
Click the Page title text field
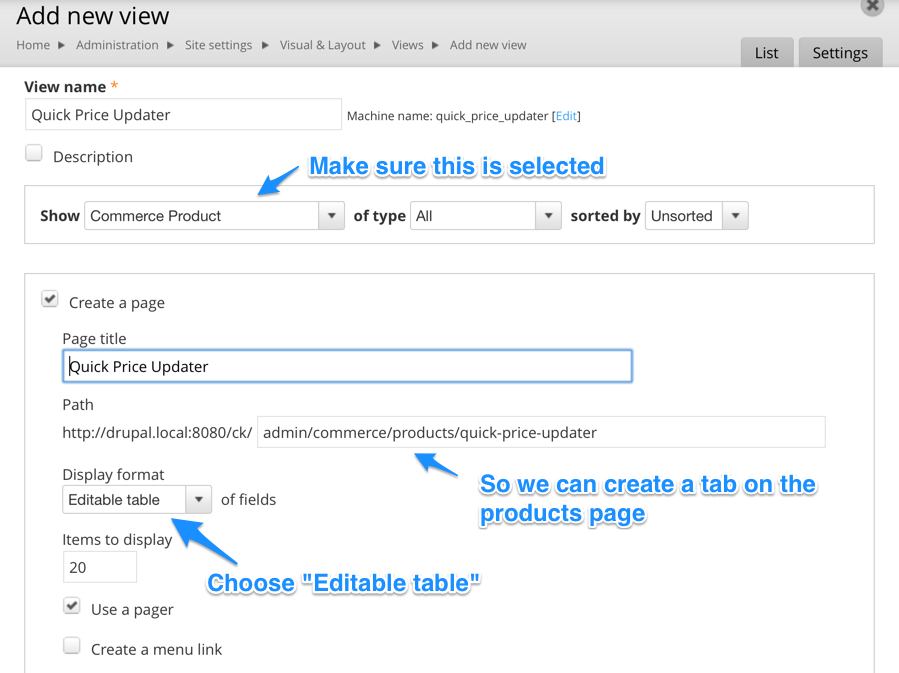(347, 366)
